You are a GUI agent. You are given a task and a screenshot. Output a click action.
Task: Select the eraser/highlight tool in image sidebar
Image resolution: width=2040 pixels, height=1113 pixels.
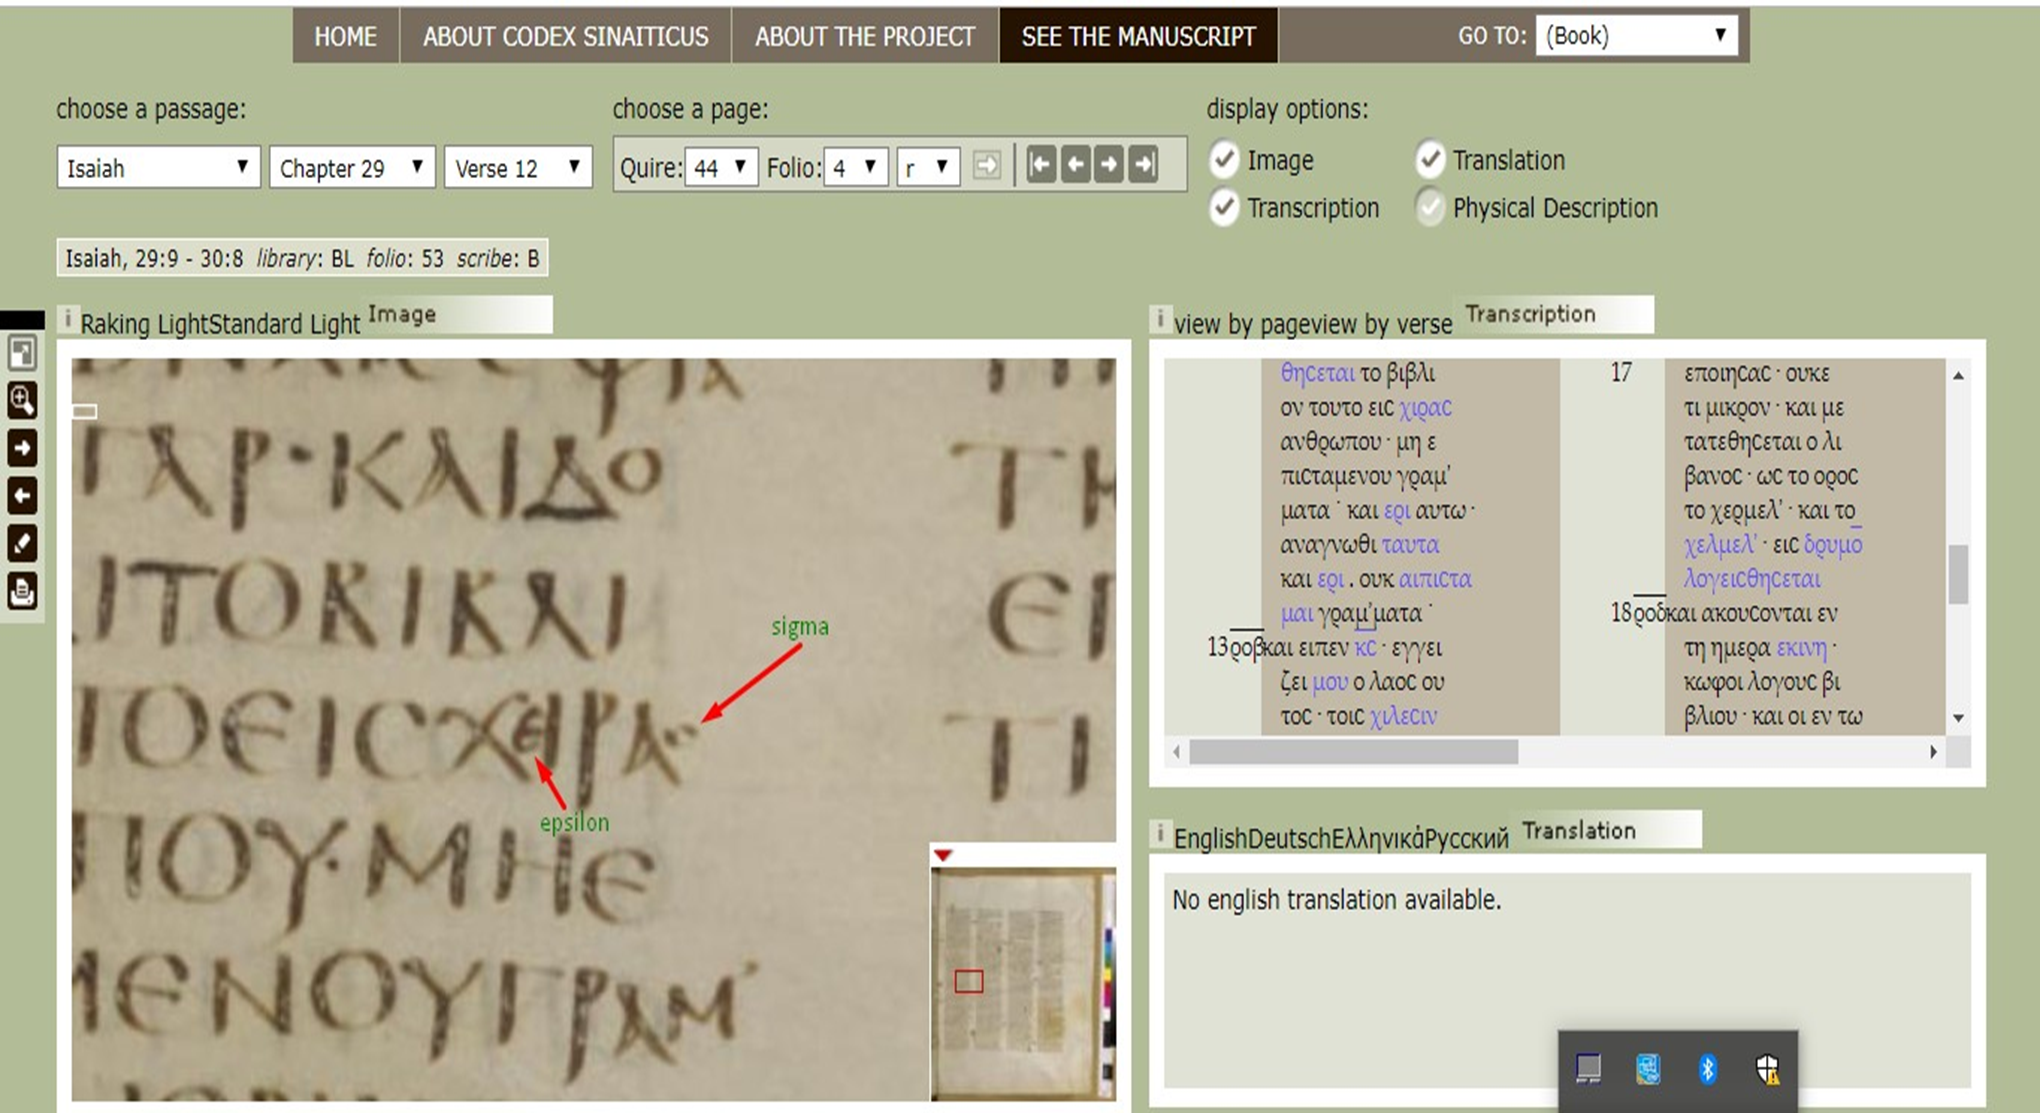[x=22, y=543]
